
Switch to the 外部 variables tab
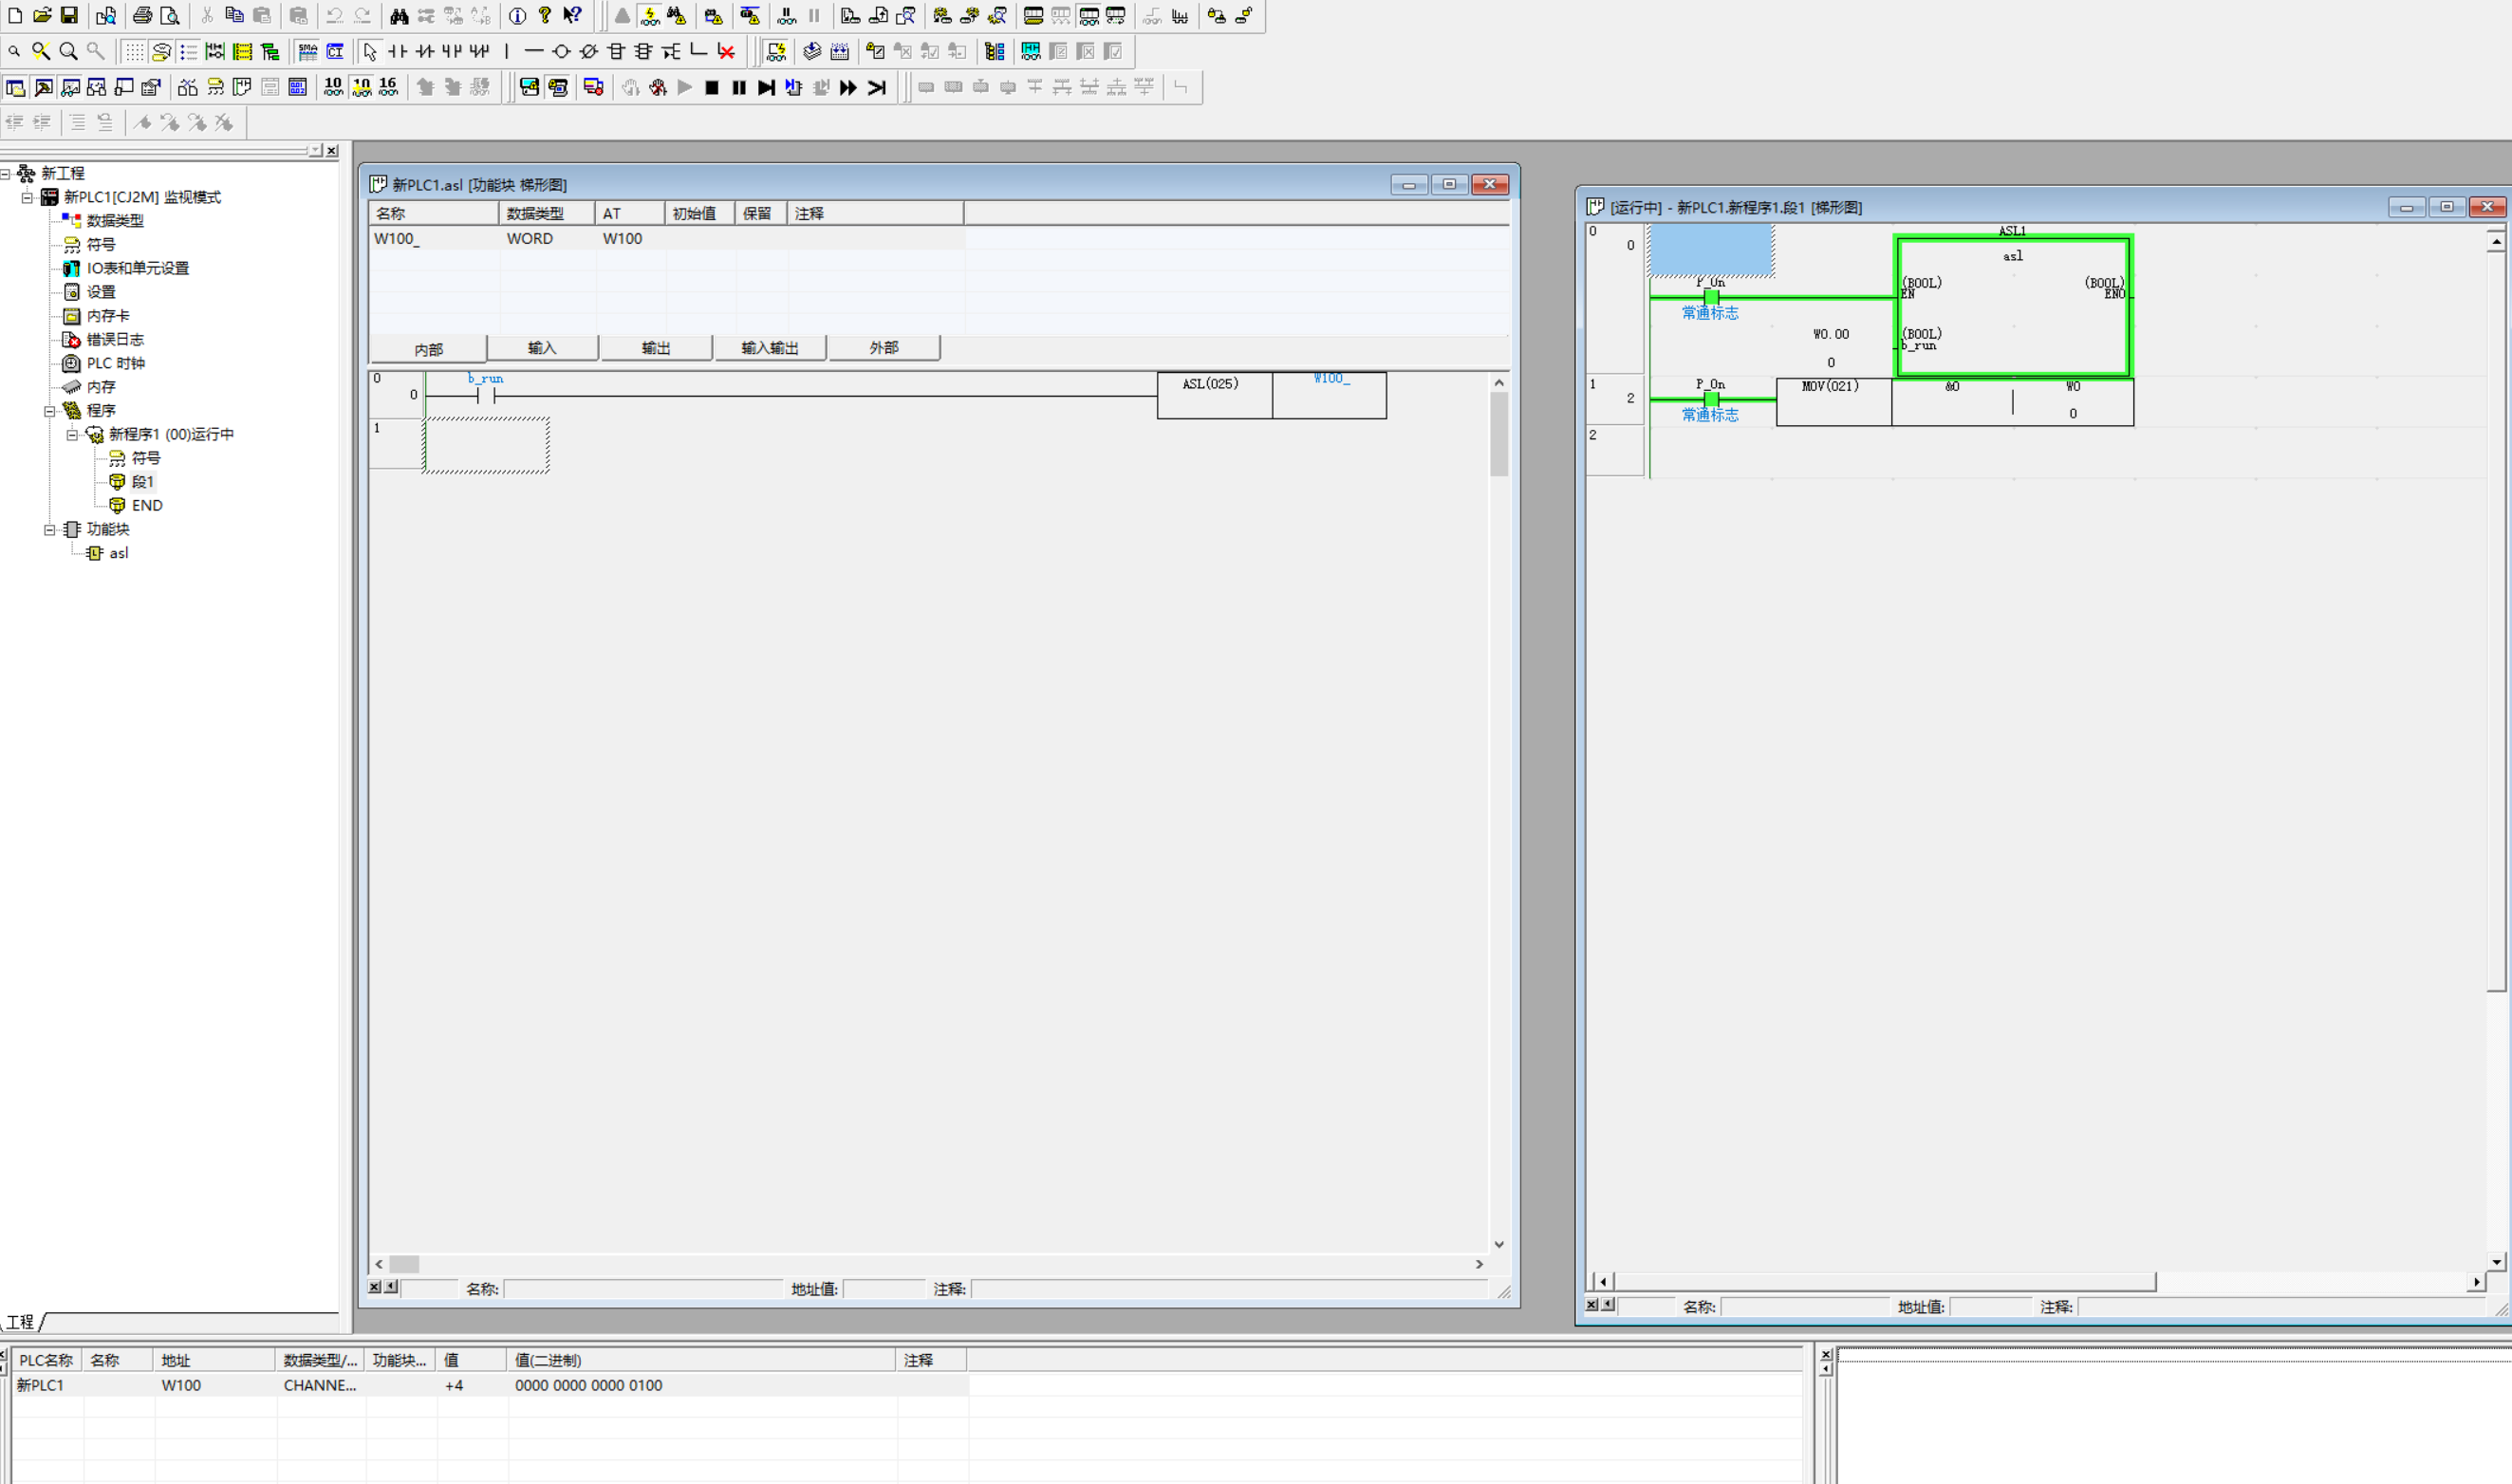(883, 348)
